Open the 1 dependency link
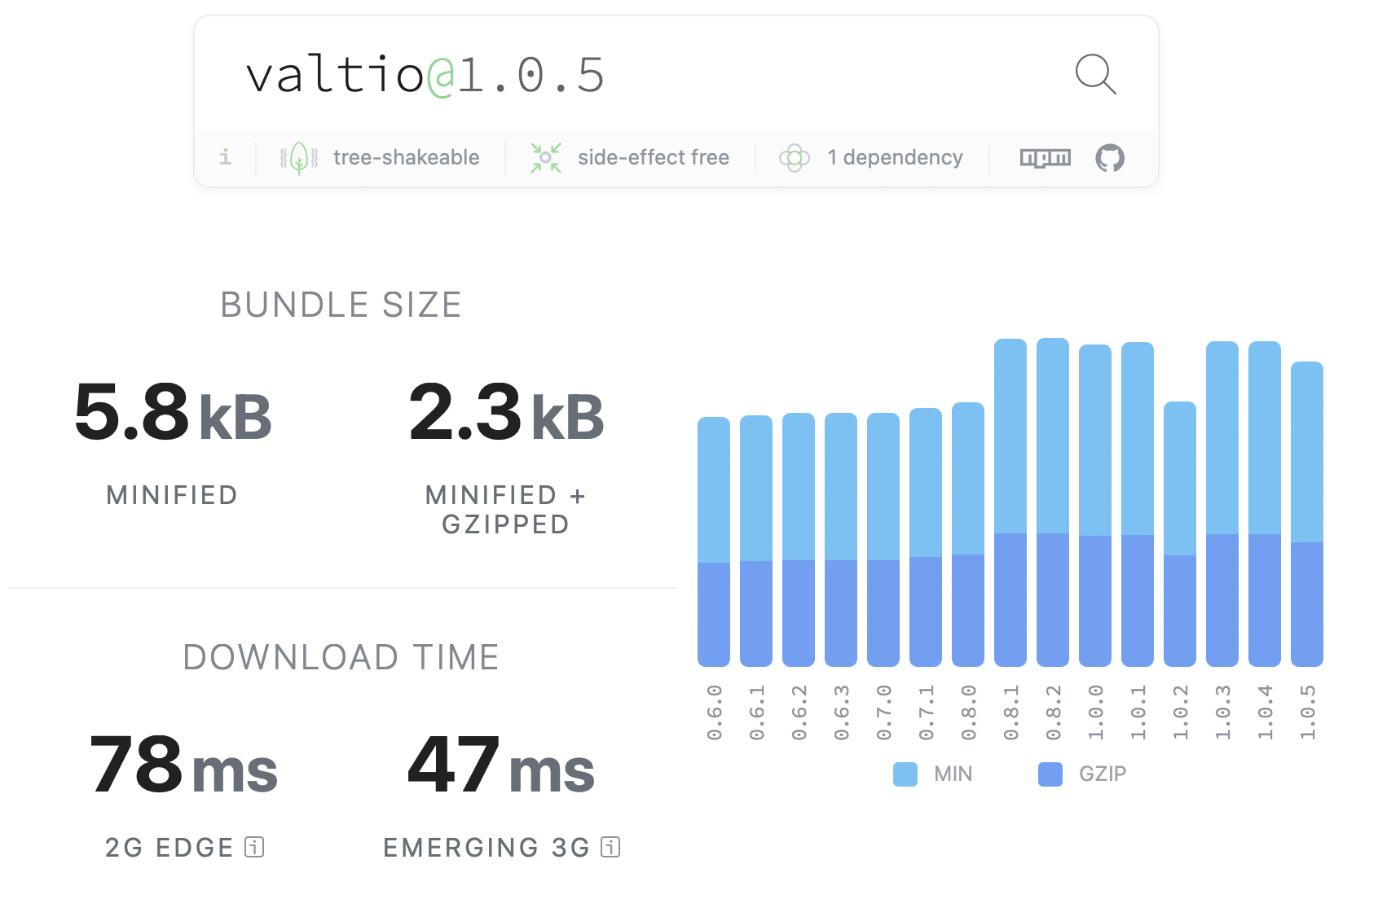 pyautogui.click(x=895, y=158)
